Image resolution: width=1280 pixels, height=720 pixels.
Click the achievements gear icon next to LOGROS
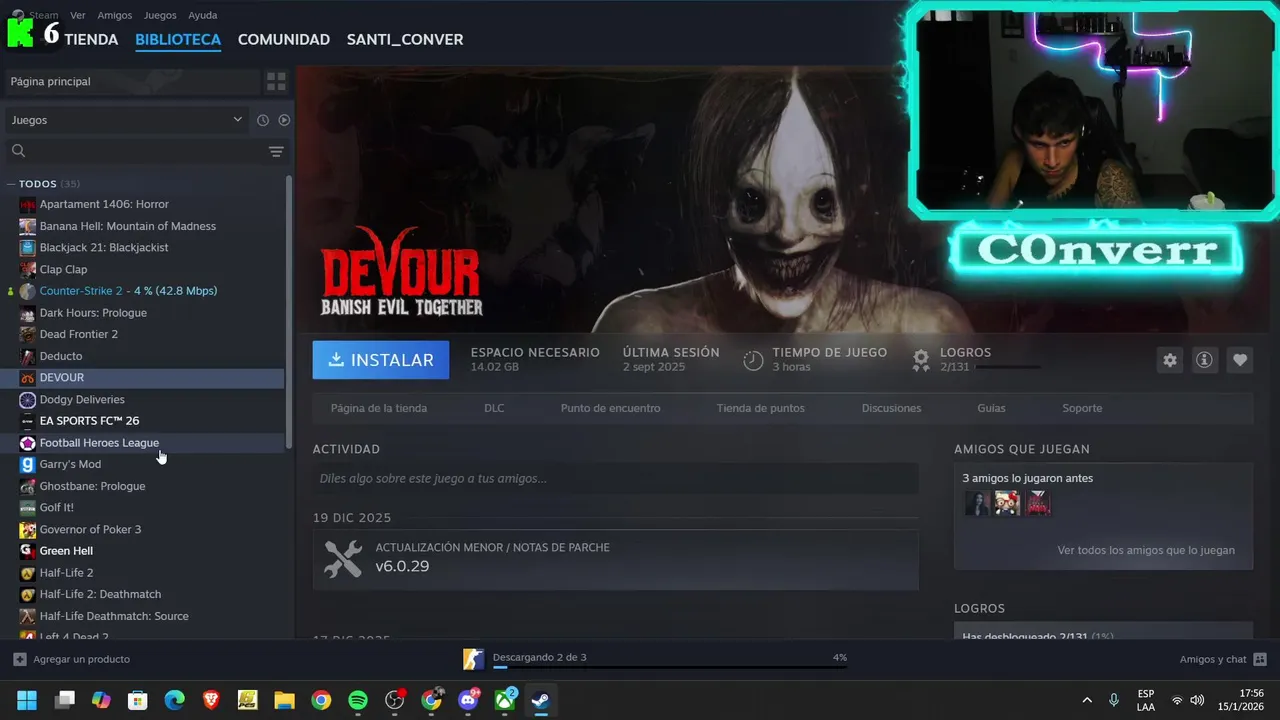pos(921,360)
